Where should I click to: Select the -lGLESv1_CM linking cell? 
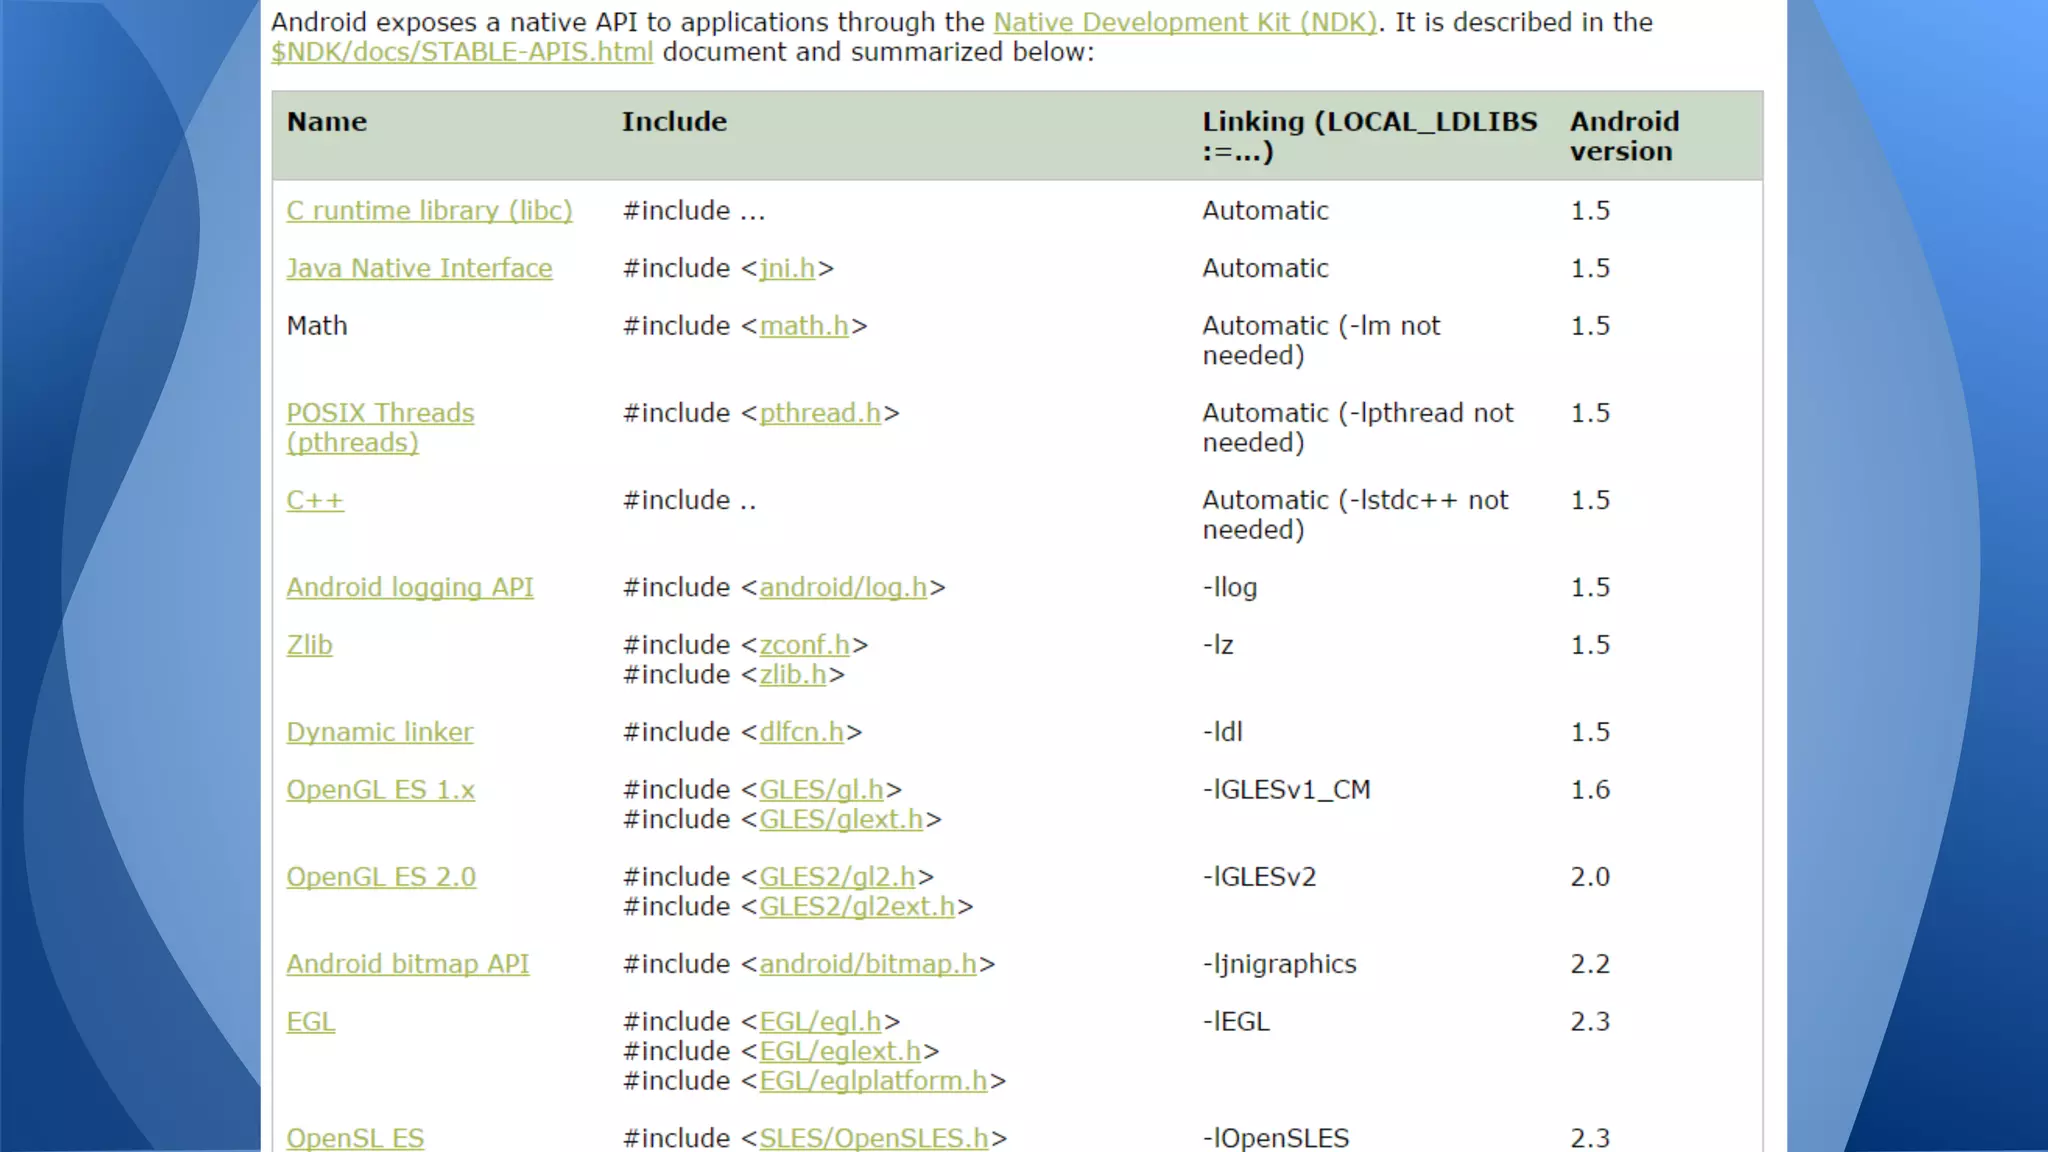pyautogui.click(x=1286, y=790)
